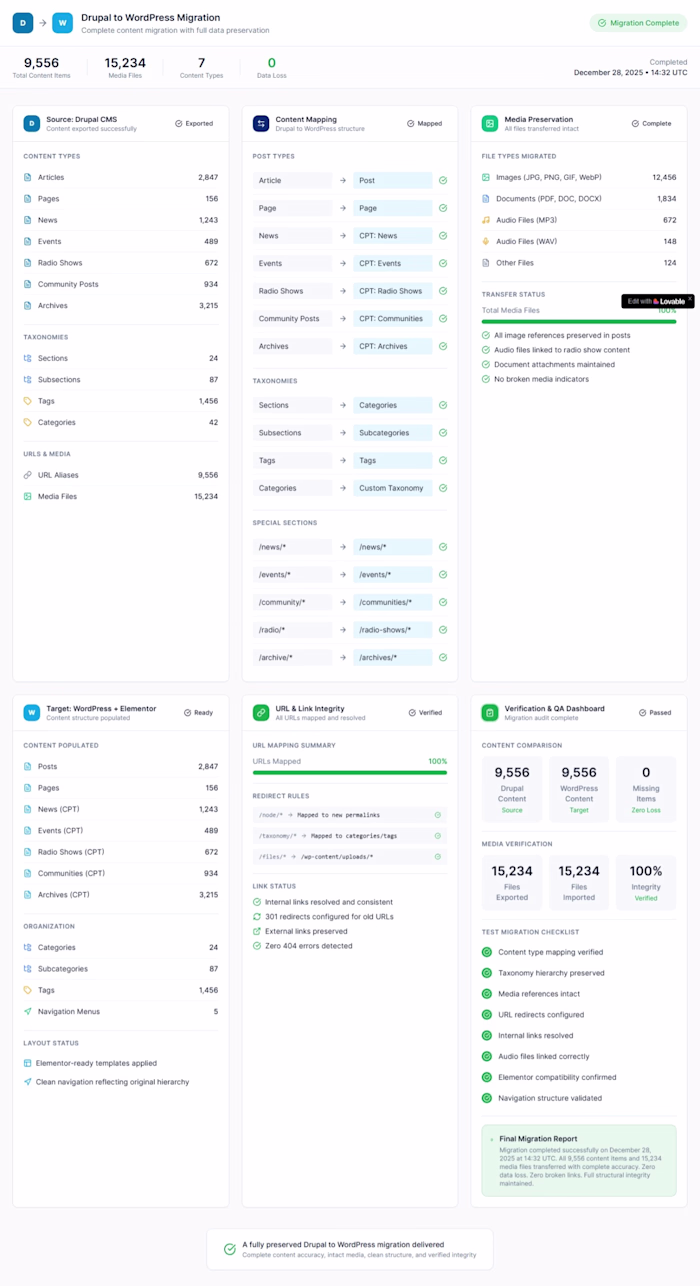The image size is (700, 1286).
Task: Click the Passed badge on Verification card
Action: [x=657, y=713]
